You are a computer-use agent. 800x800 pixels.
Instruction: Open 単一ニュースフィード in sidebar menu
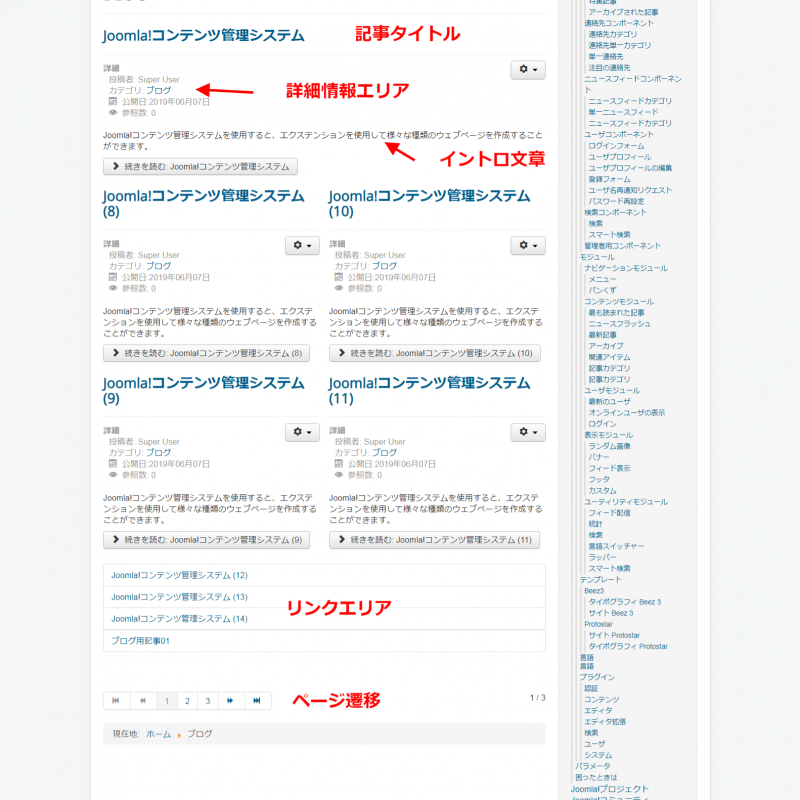(x=623, y=112)
